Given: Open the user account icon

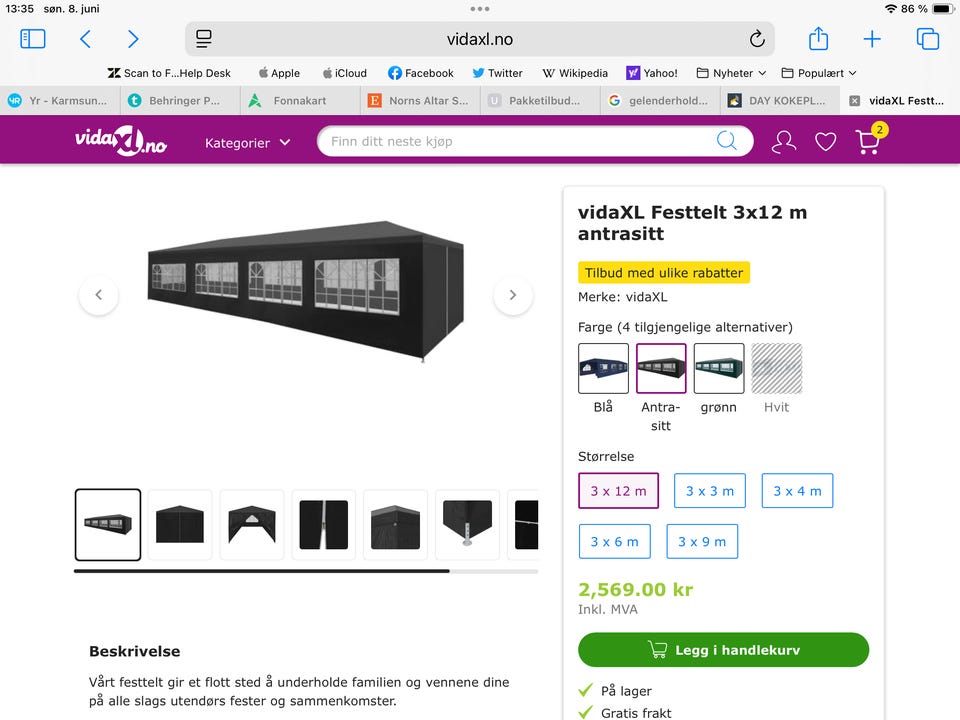Looking at the screenshot, I should click(784, 141).
